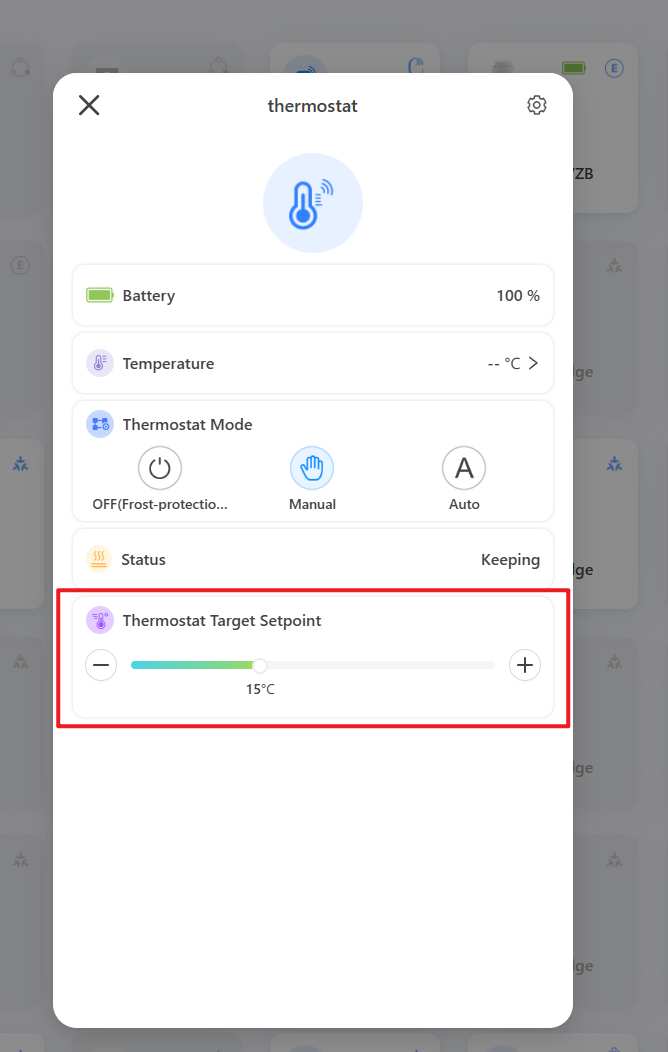Click the Thermostat Mode icon
Image resolution: width=668 pixels, height=1052 pixels.
coord(100,425)
